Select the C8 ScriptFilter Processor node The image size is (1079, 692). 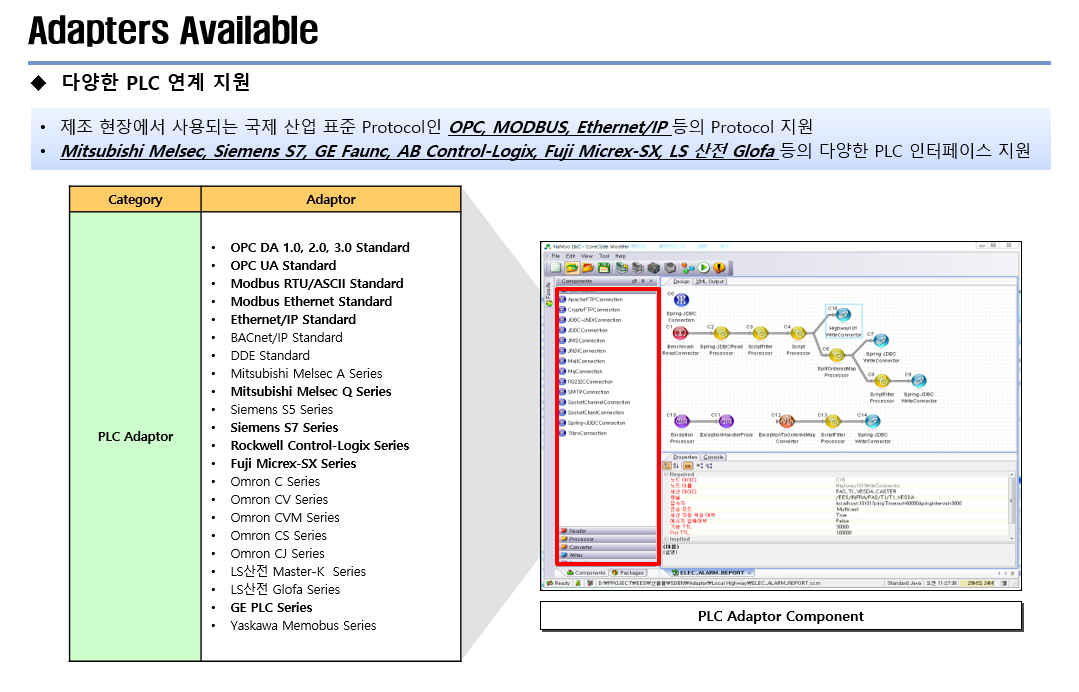tap(882, 380)
